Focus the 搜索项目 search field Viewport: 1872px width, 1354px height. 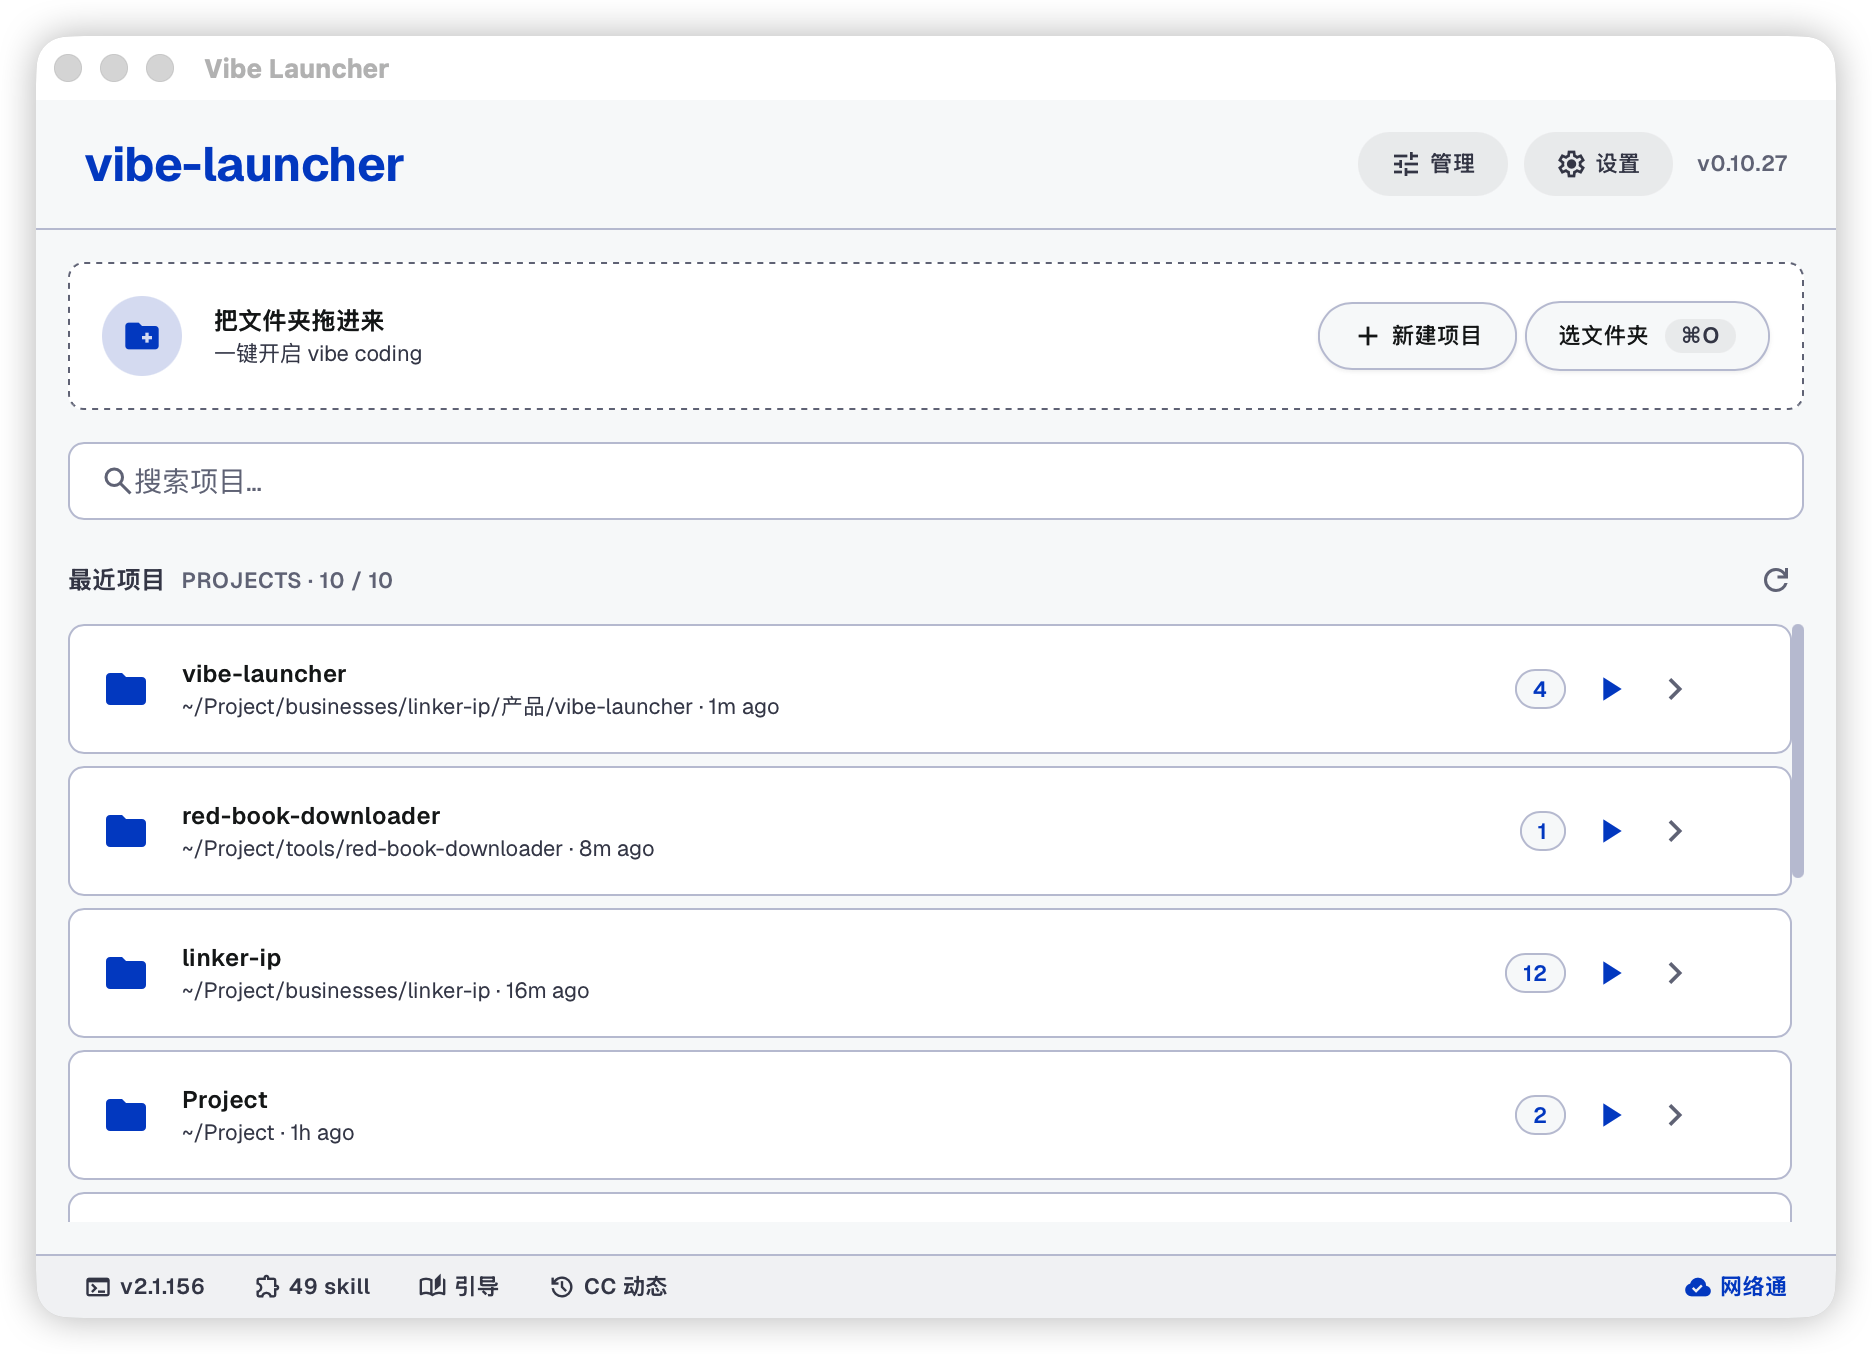(x=936, y=481)
